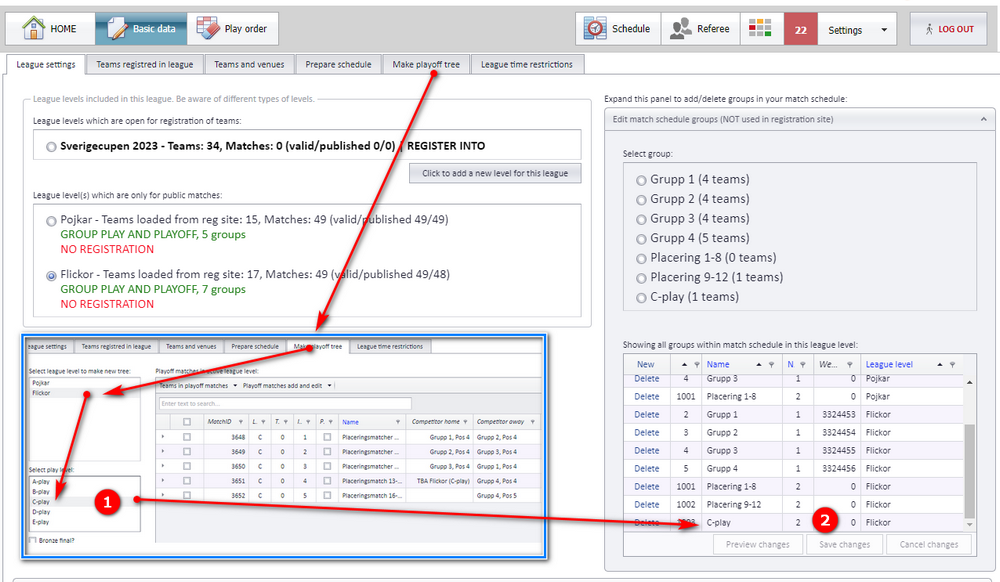Open the Schedule clock icon

click(x=595, y=29)
